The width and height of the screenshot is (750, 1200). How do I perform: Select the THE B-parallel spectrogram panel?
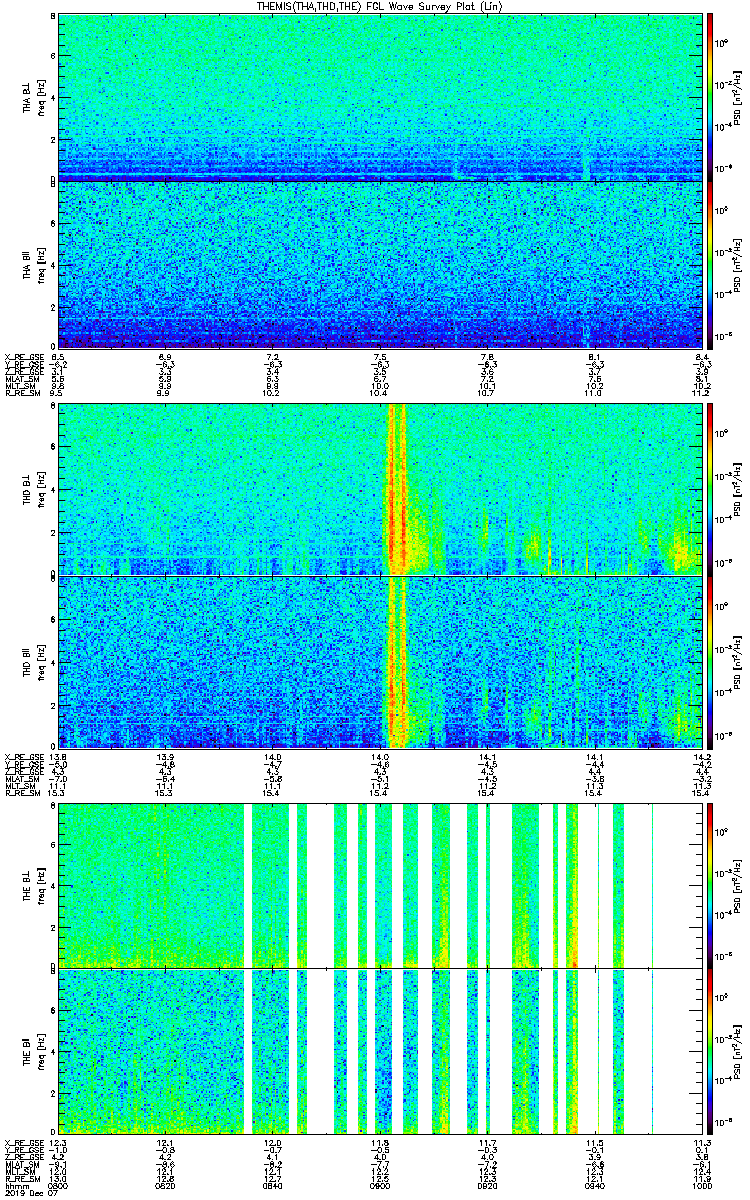pos(378,1053)
